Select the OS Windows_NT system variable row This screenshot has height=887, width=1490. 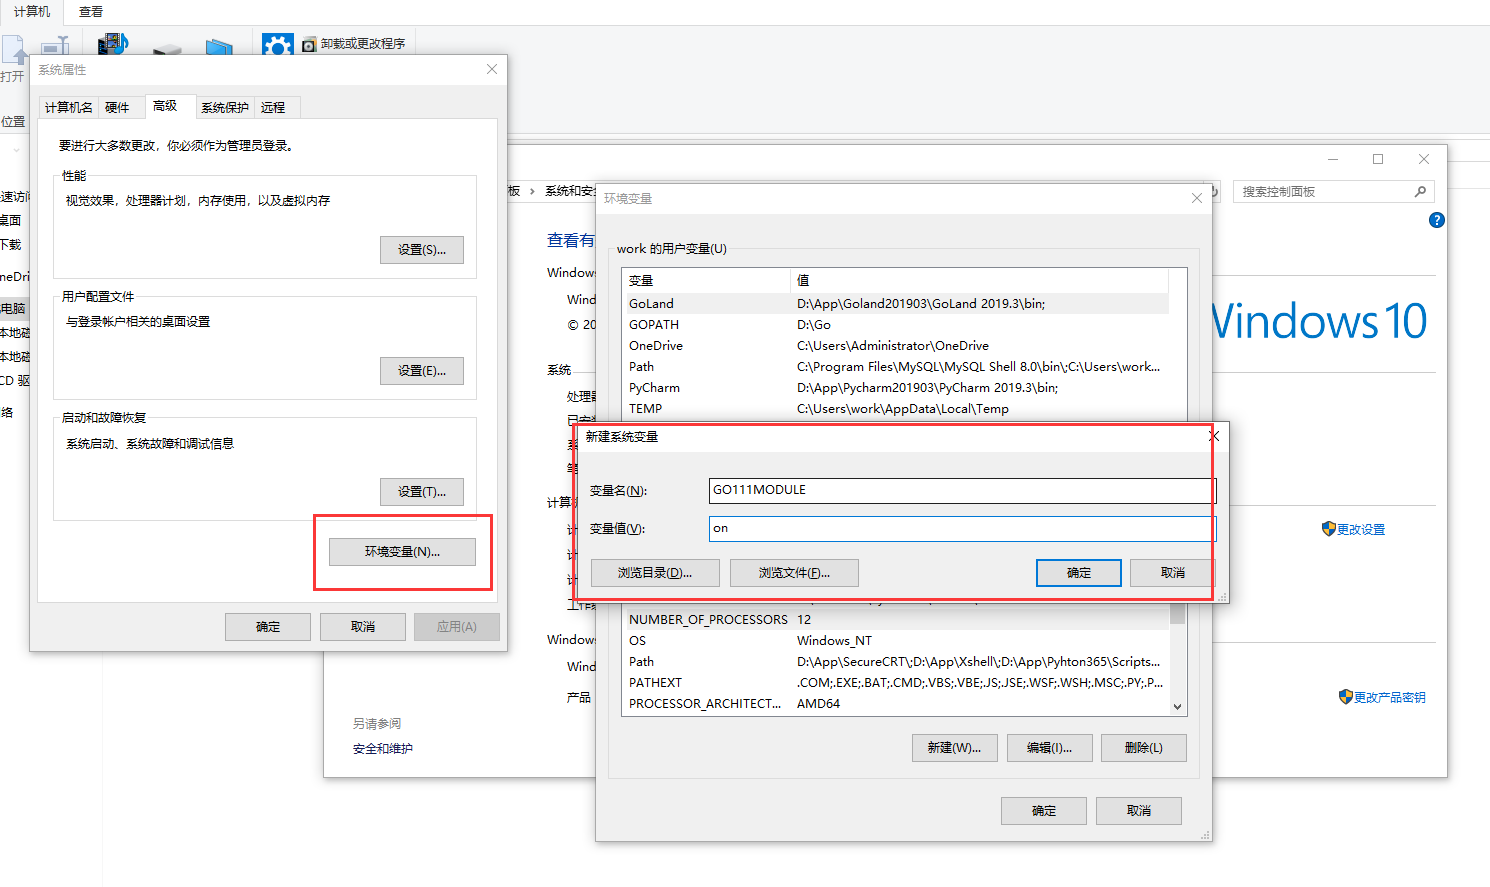(895, 641)
